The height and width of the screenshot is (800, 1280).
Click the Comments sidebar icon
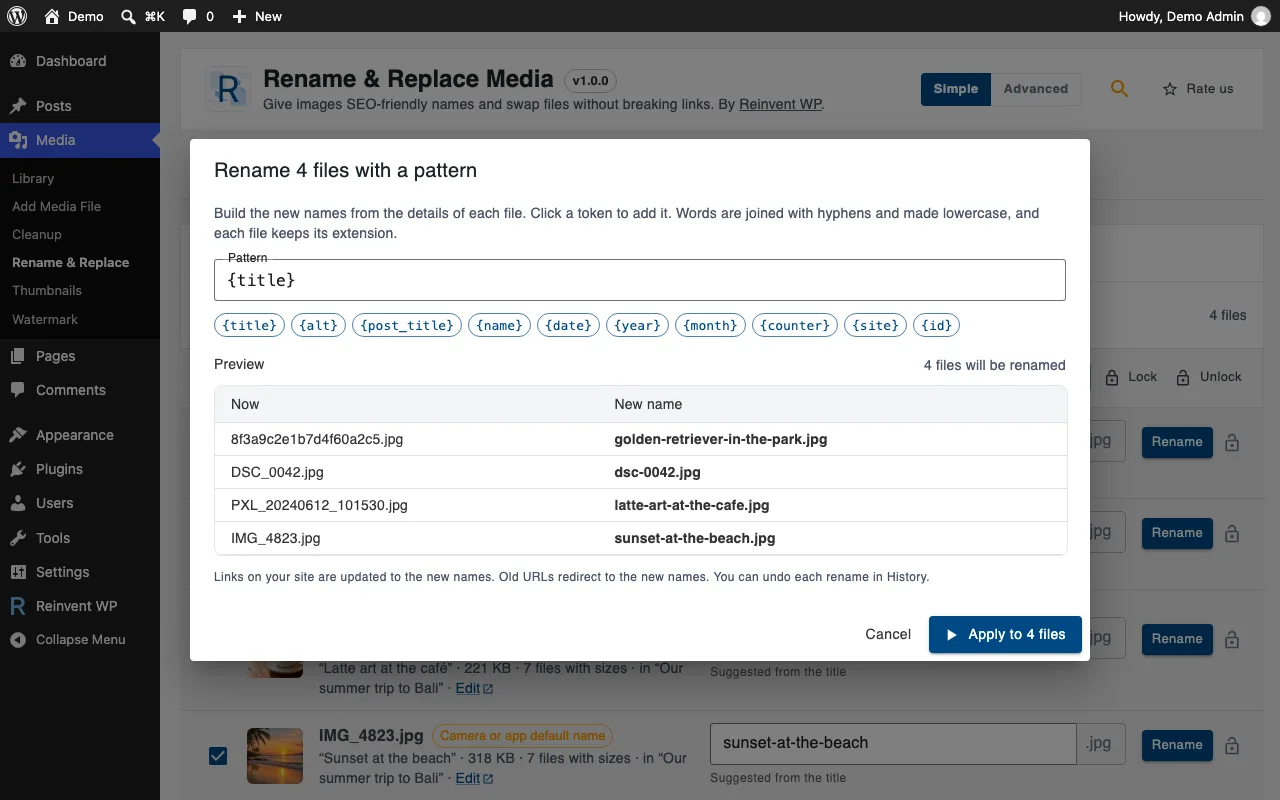[x=18, y=390]
